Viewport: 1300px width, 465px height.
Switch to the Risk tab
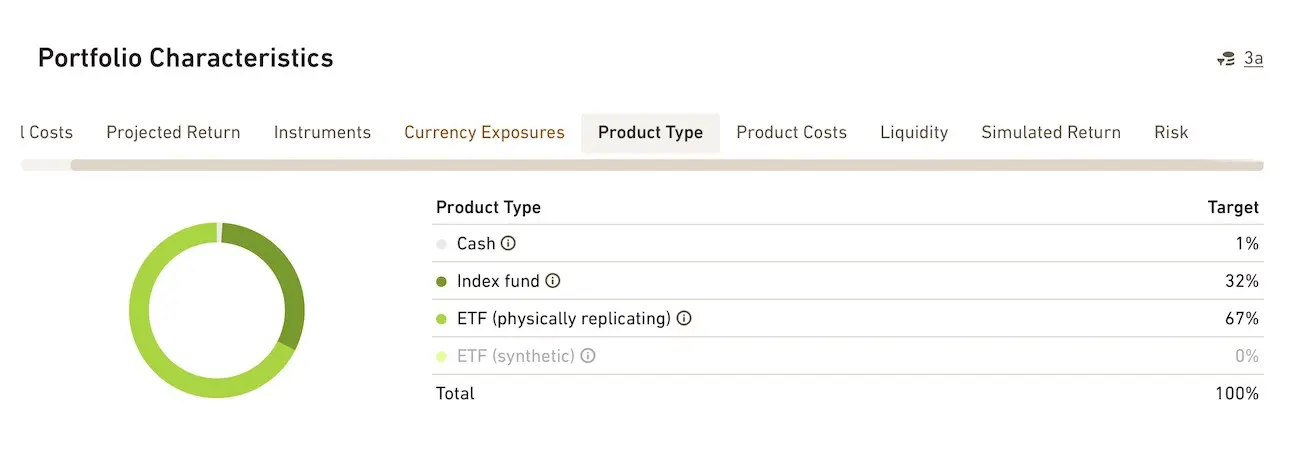pos(1171,132)
